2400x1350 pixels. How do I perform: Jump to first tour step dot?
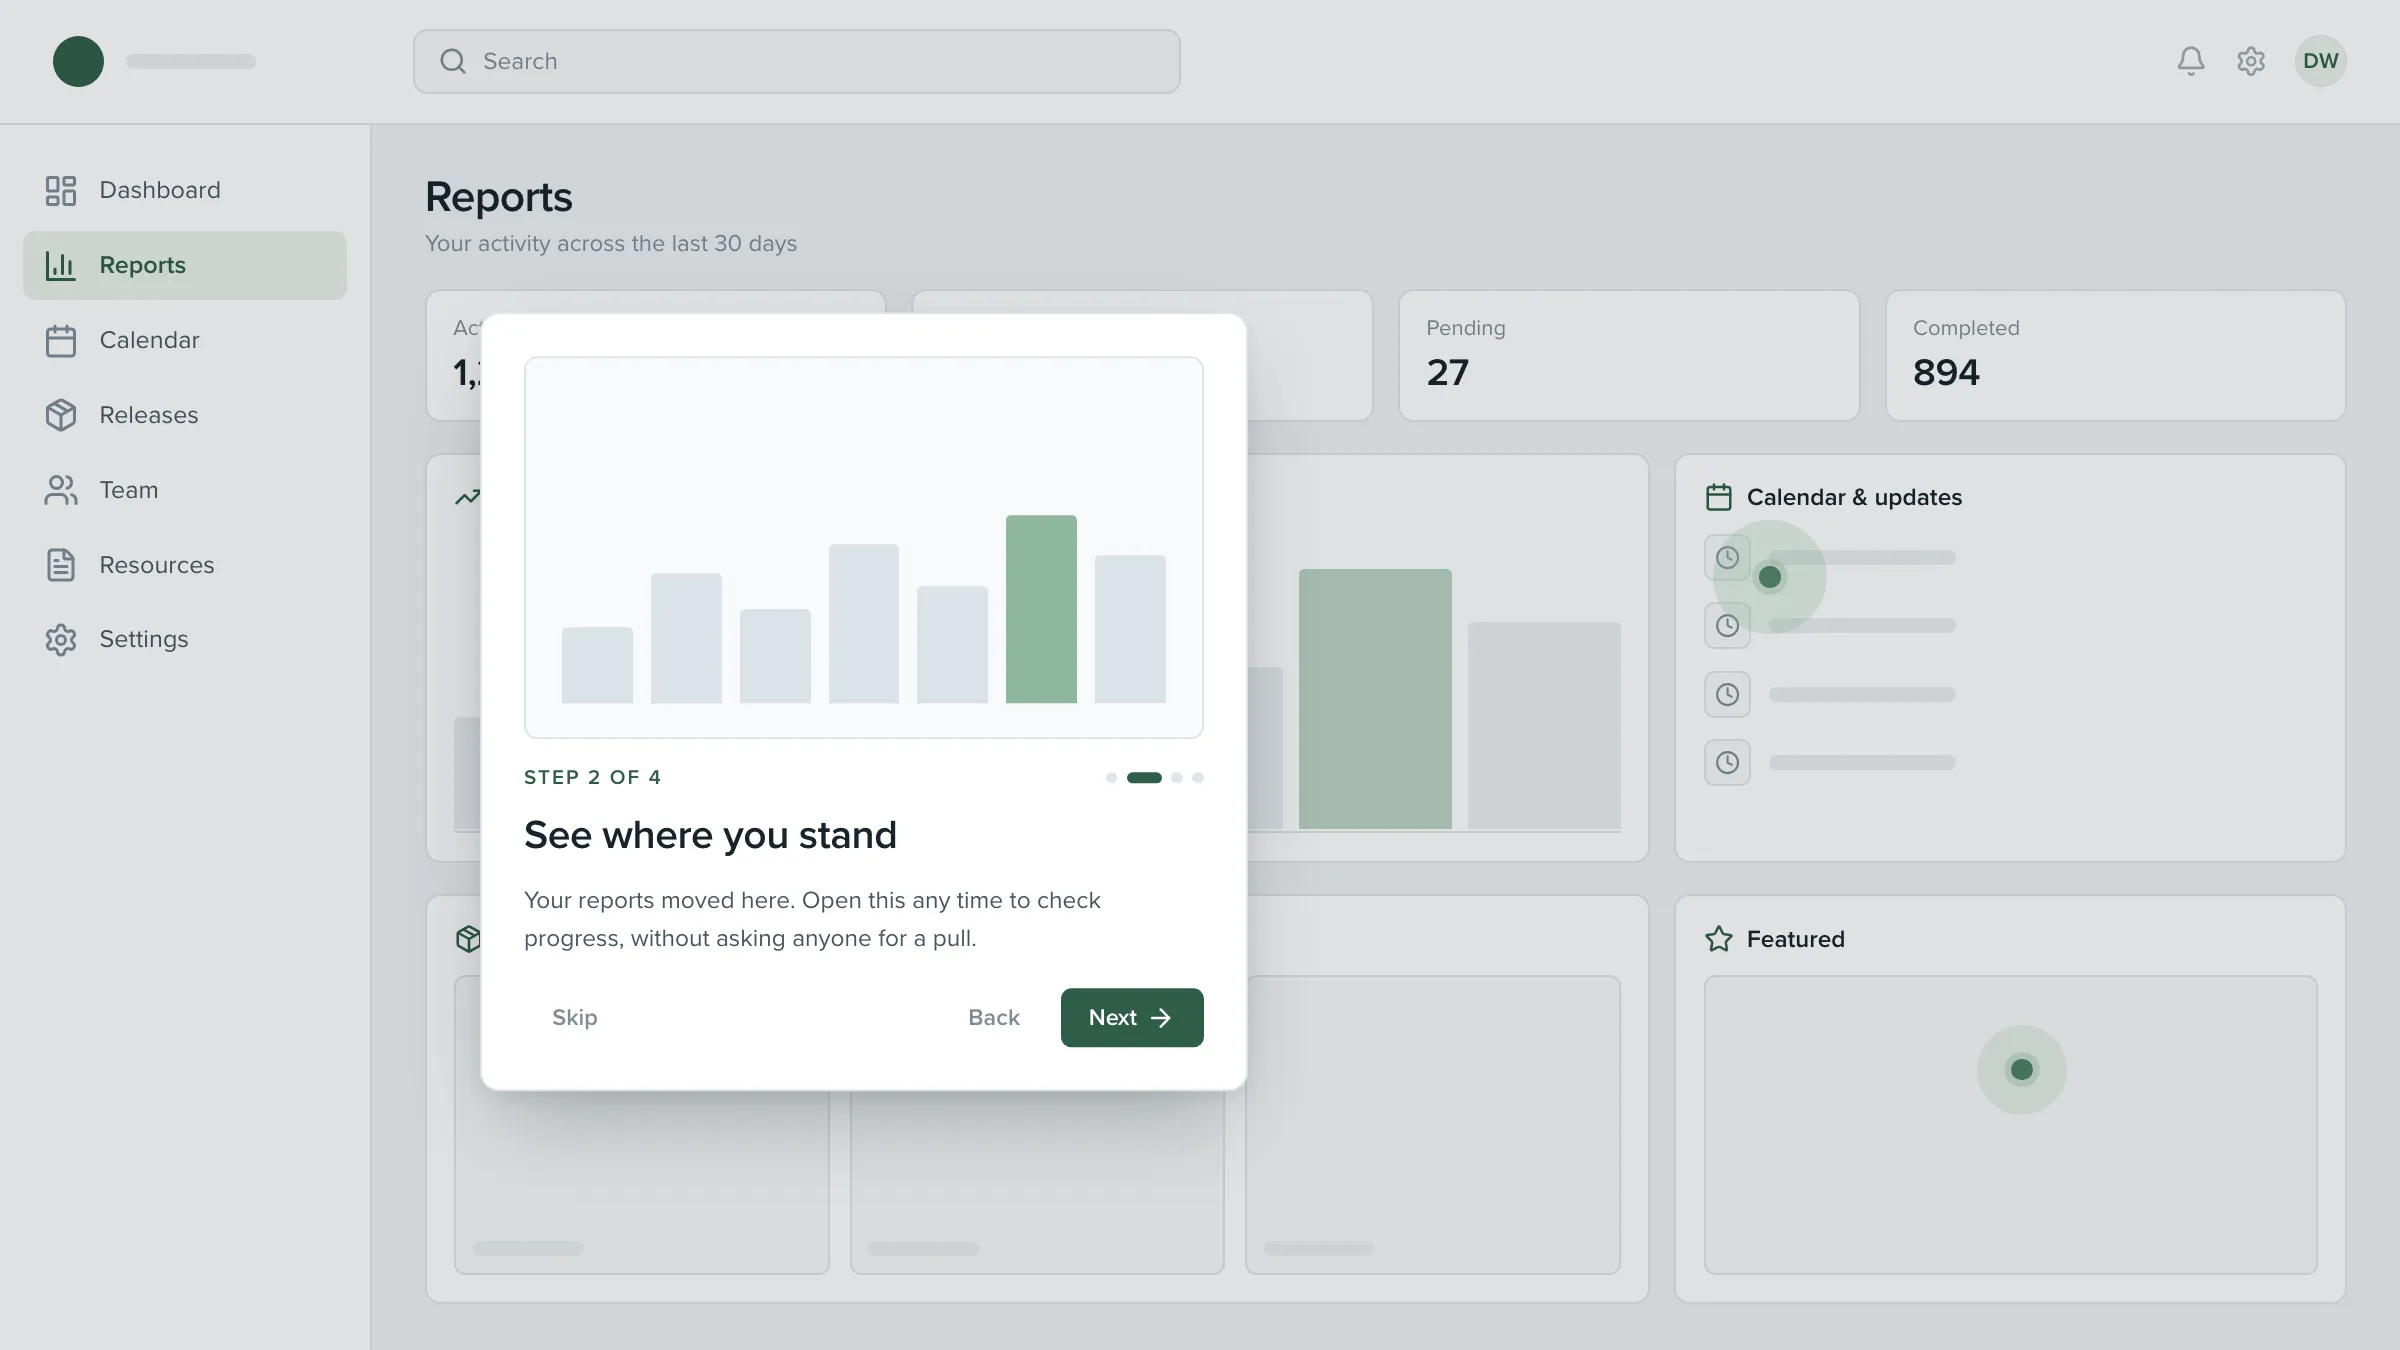coord(1111,777)
